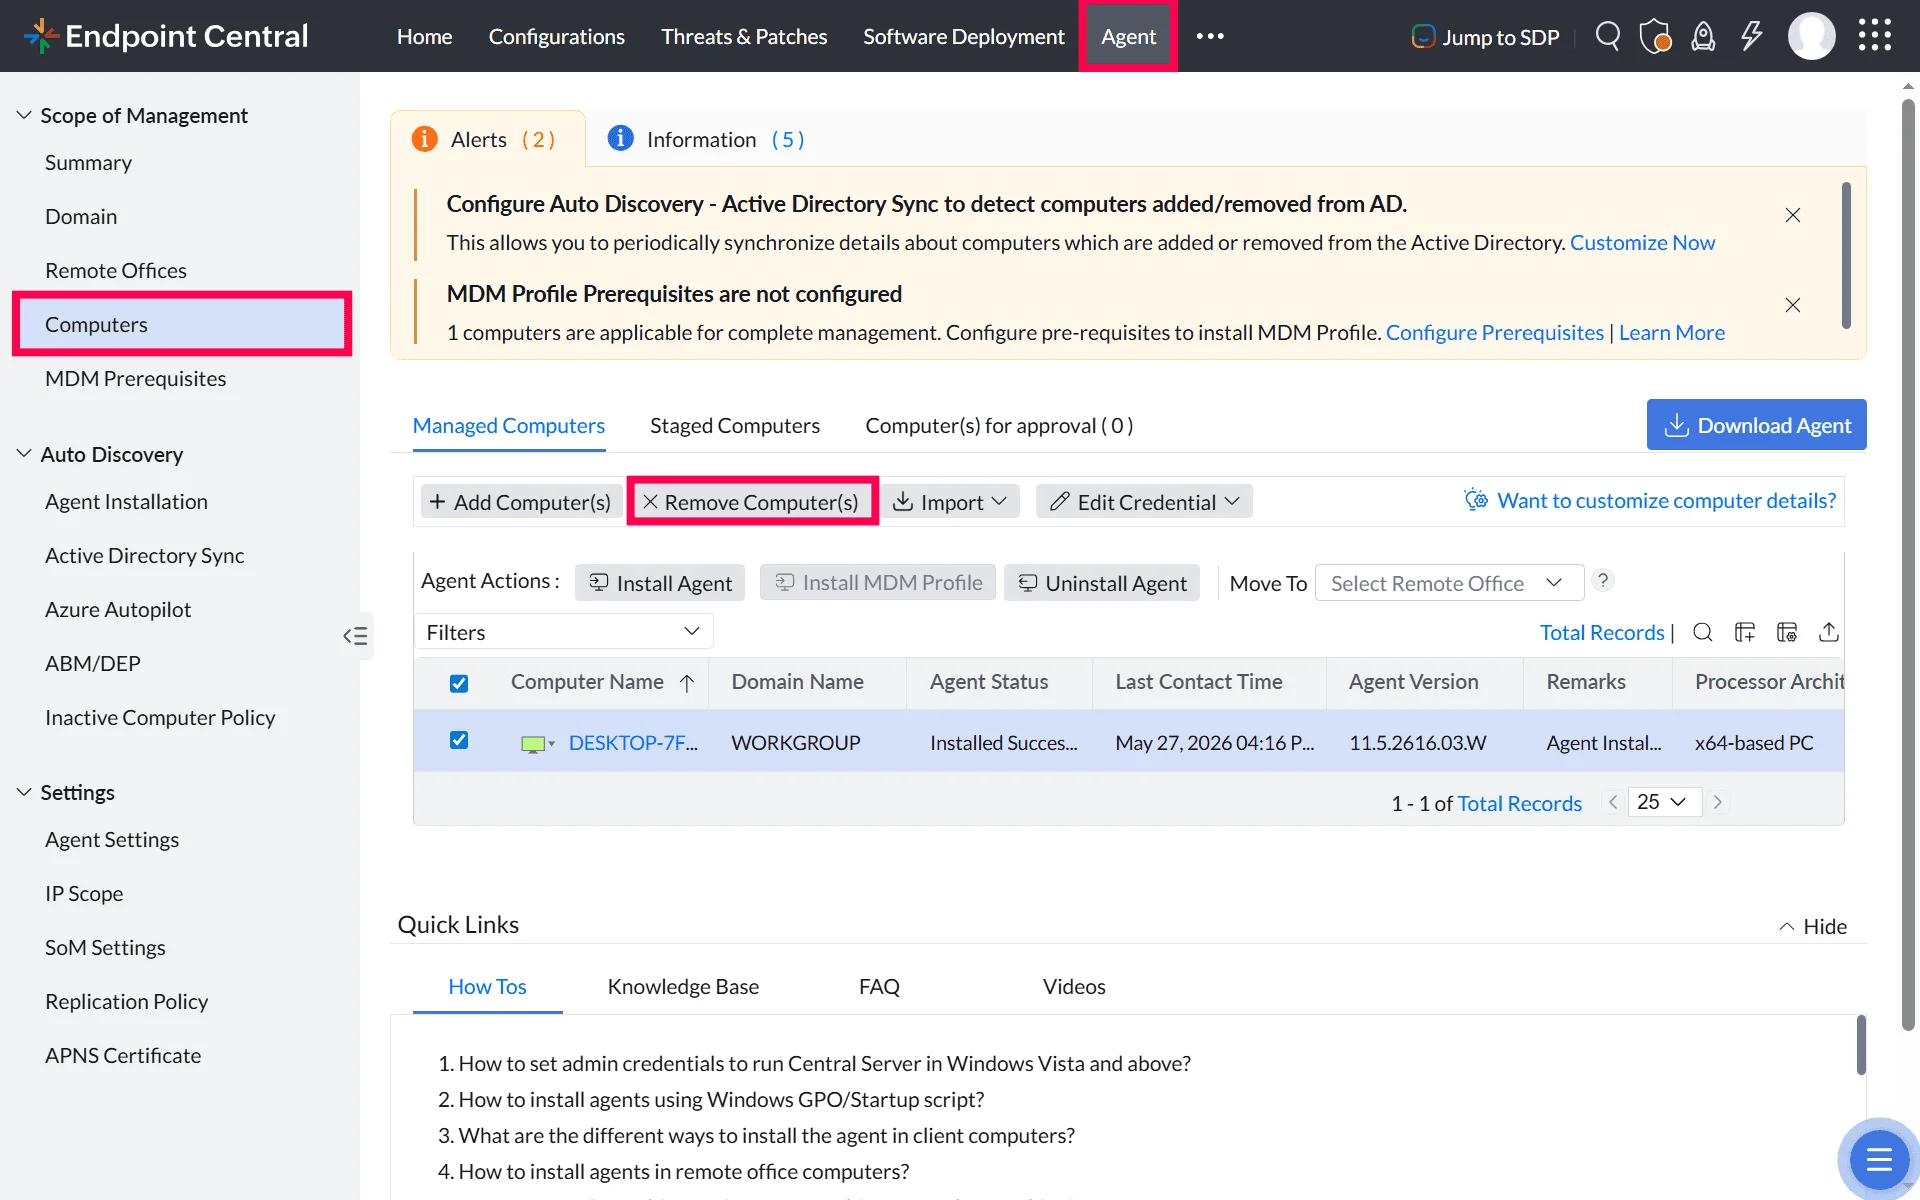Open the Import dropdown
This screenshot has width=1920, height=1200.
tap(950, 502)
